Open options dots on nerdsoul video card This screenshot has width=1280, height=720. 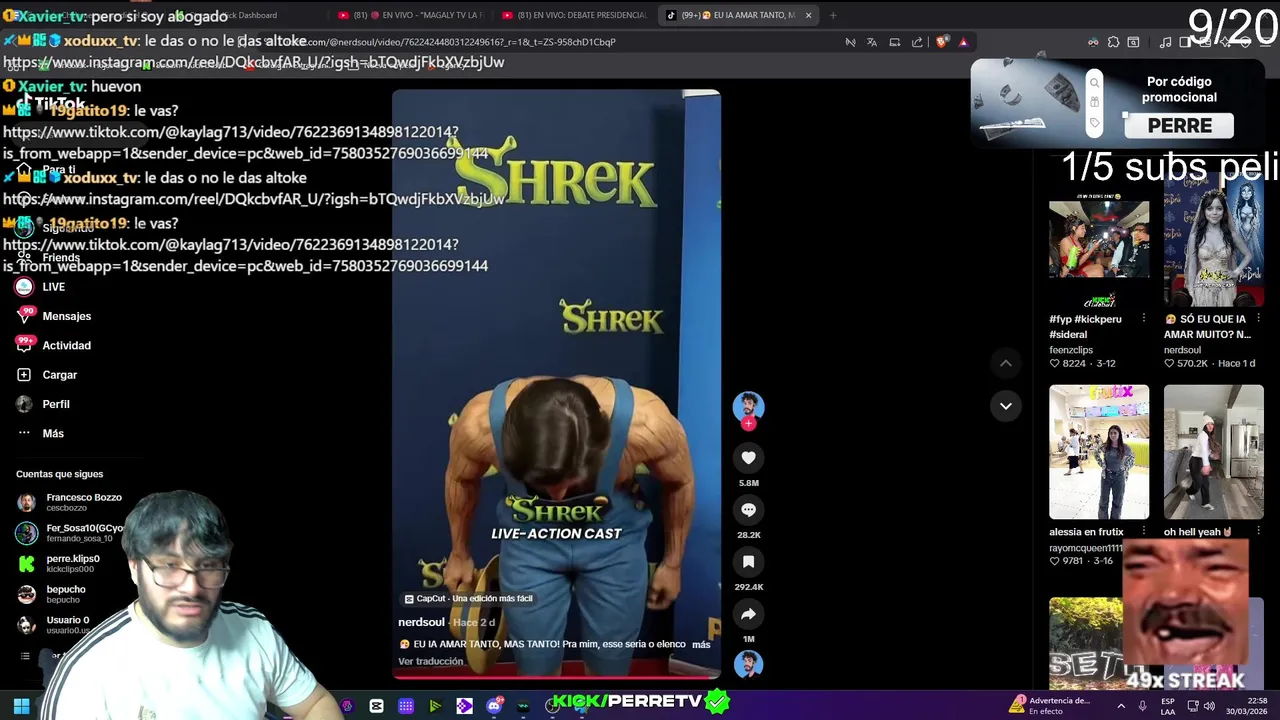tap(1258, 318)
